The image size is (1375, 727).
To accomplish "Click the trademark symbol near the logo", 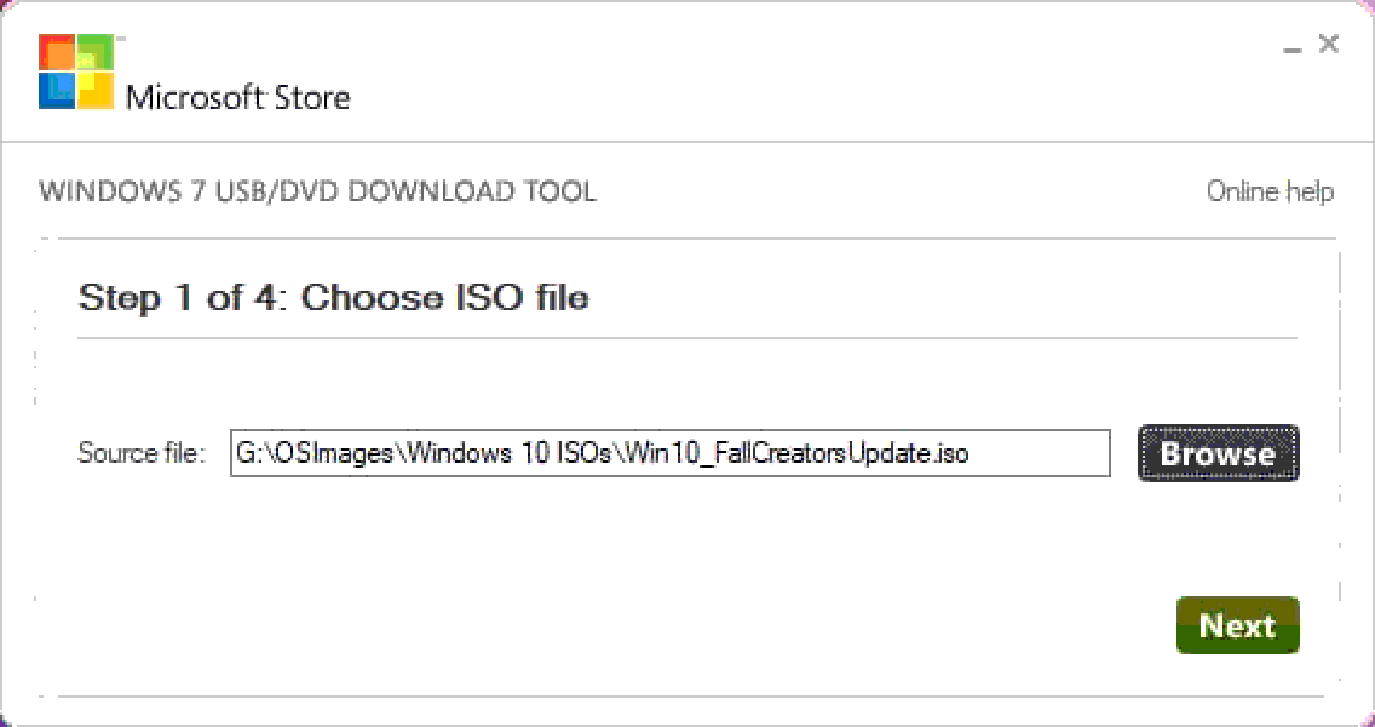I will pos(119,39).
